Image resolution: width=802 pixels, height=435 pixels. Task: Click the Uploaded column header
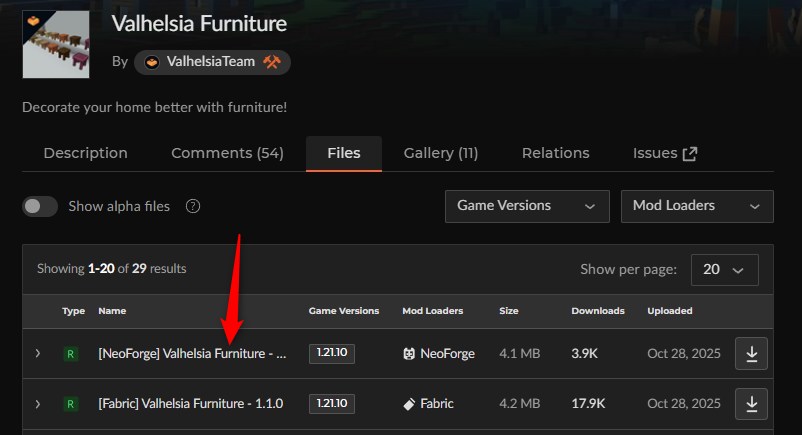(670, 311)
